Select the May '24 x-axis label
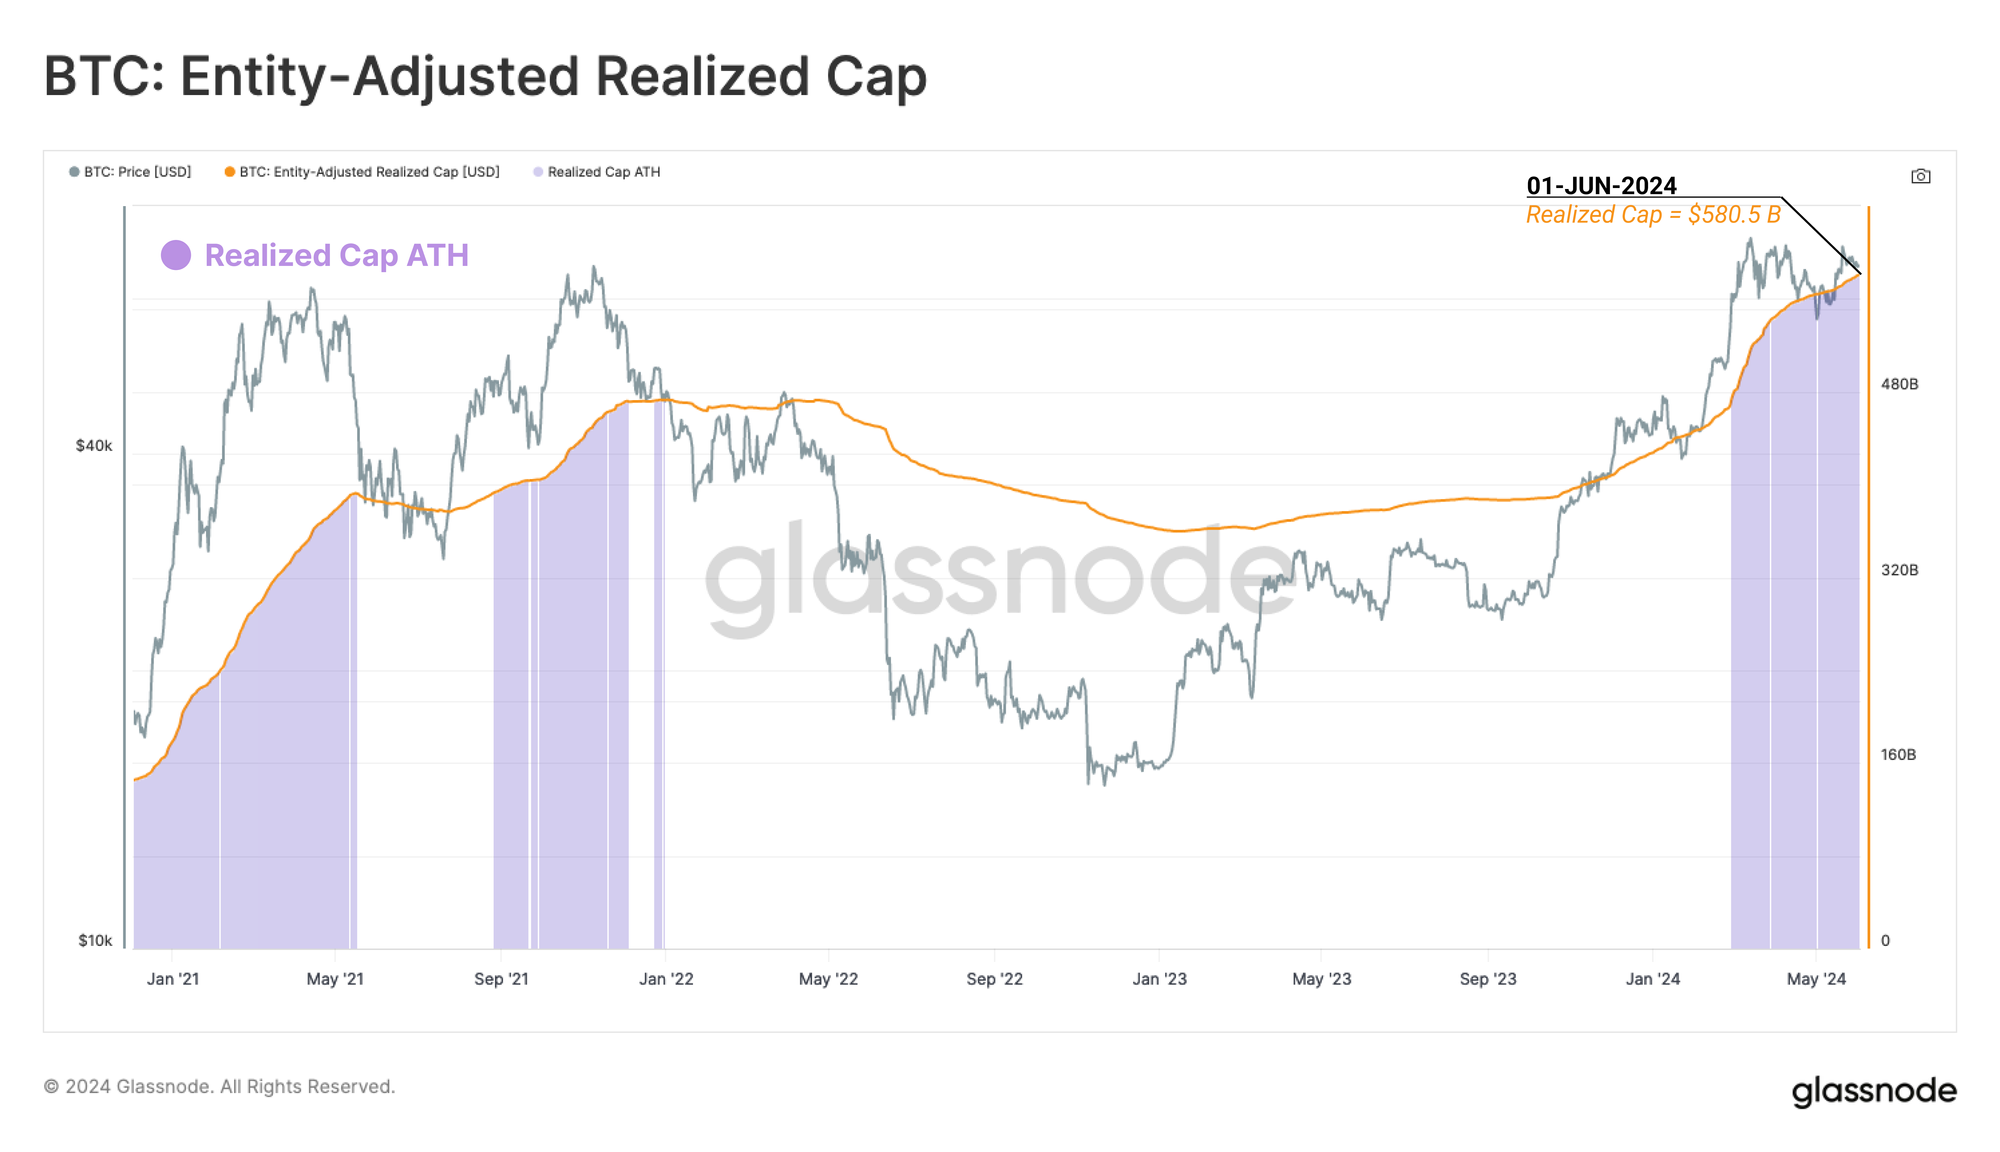2000x1152 pixels. pyautogui.click(x=1816, y=979)
